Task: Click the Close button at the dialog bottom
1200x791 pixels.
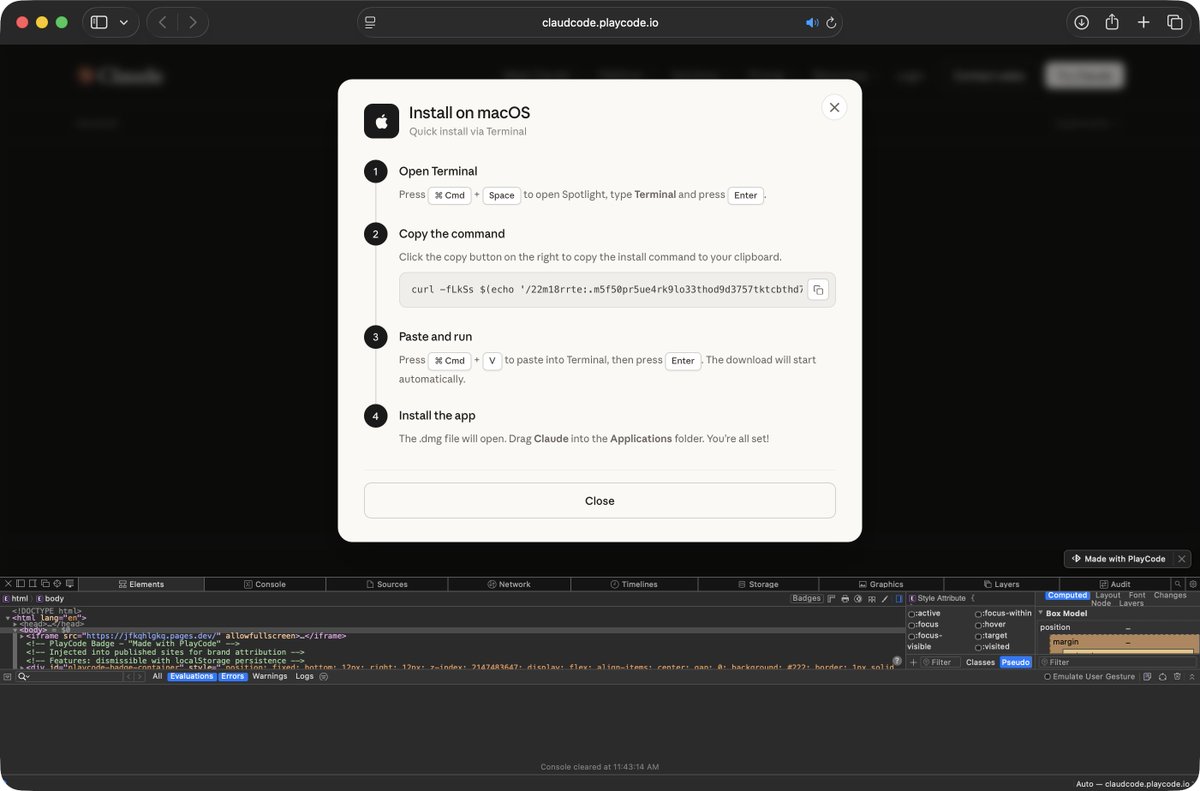Action: click(599, 500)
